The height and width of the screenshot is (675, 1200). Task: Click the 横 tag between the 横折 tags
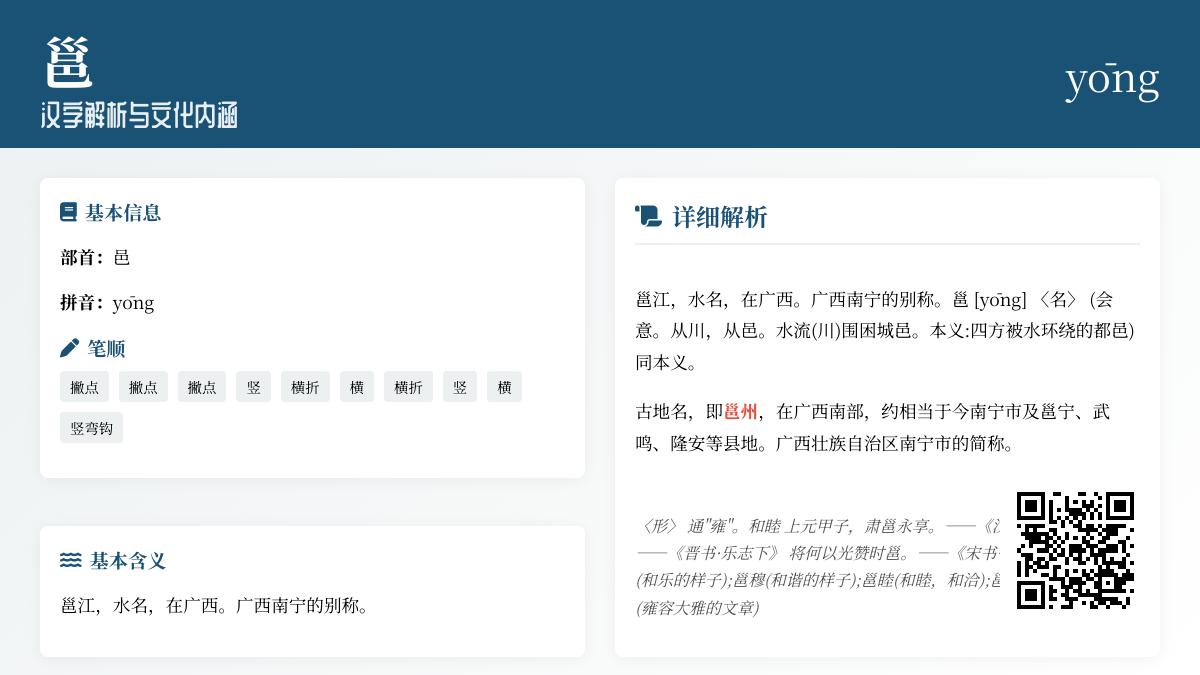coord(357,387)
